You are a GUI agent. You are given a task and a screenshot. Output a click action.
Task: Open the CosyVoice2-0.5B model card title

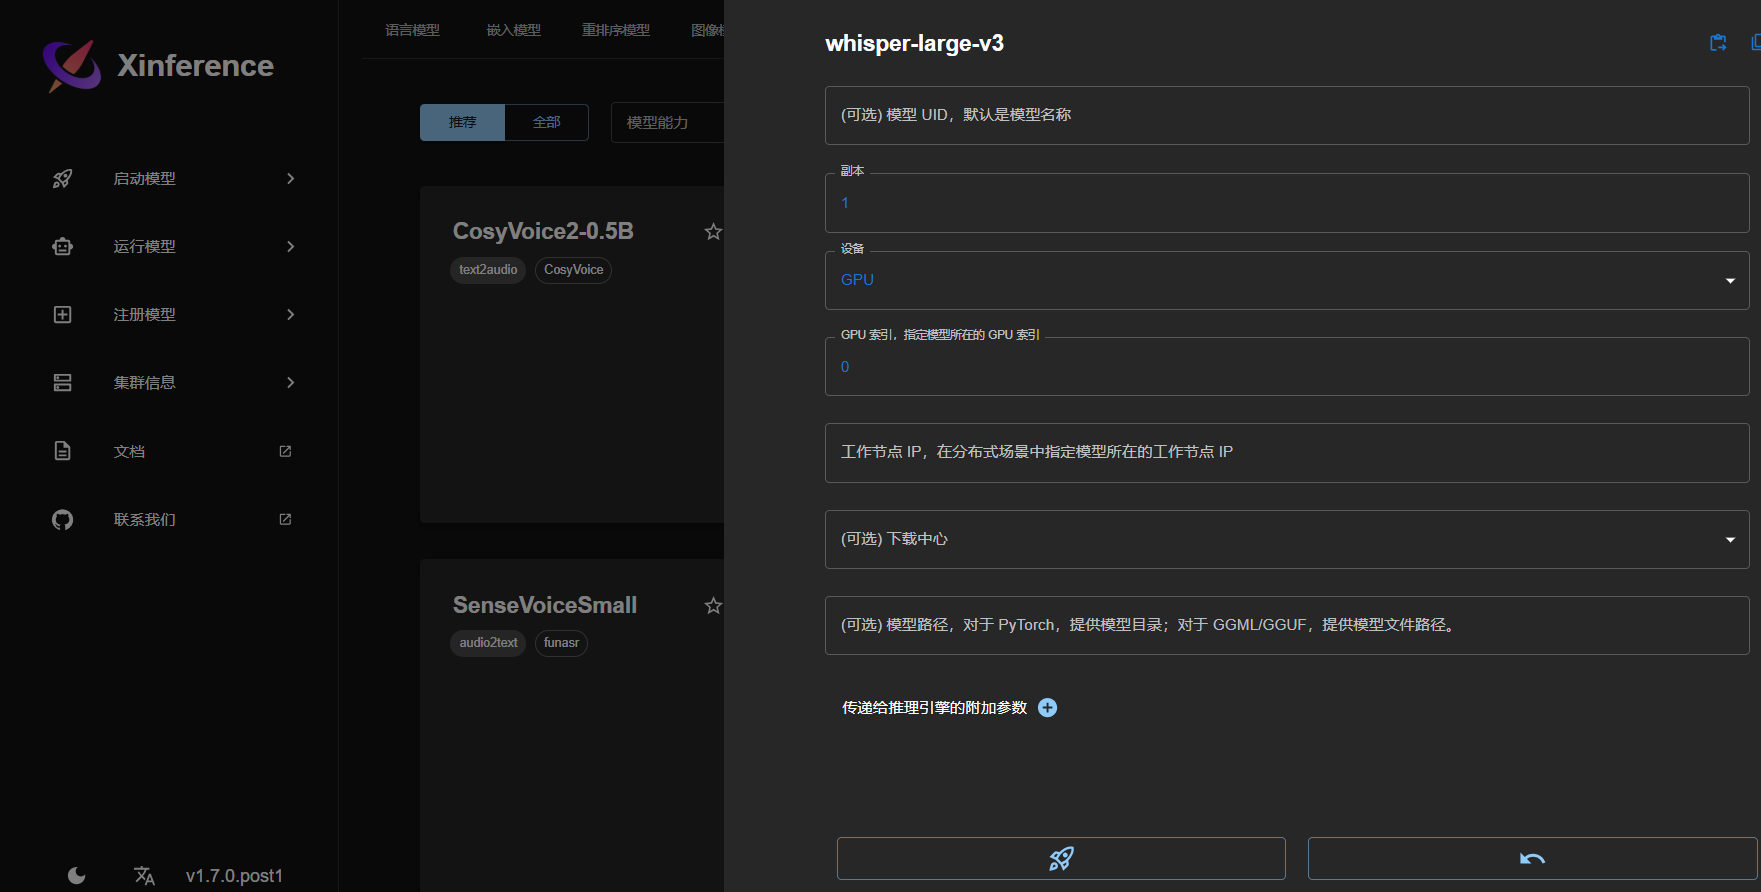tap(543, 231)
